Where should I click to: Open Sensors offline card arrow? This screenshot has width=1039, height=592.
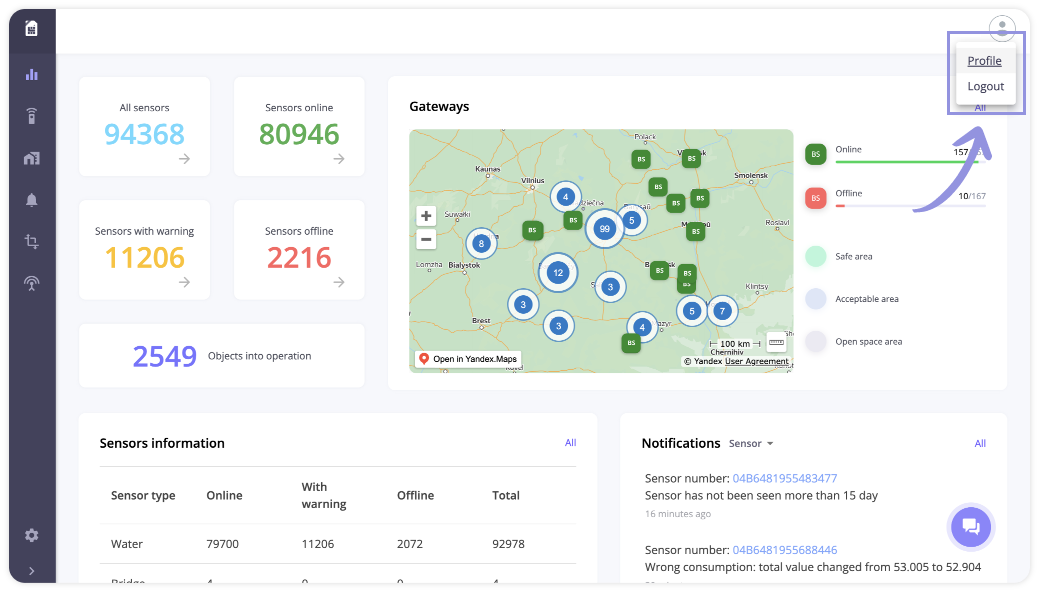click(339, 282)
